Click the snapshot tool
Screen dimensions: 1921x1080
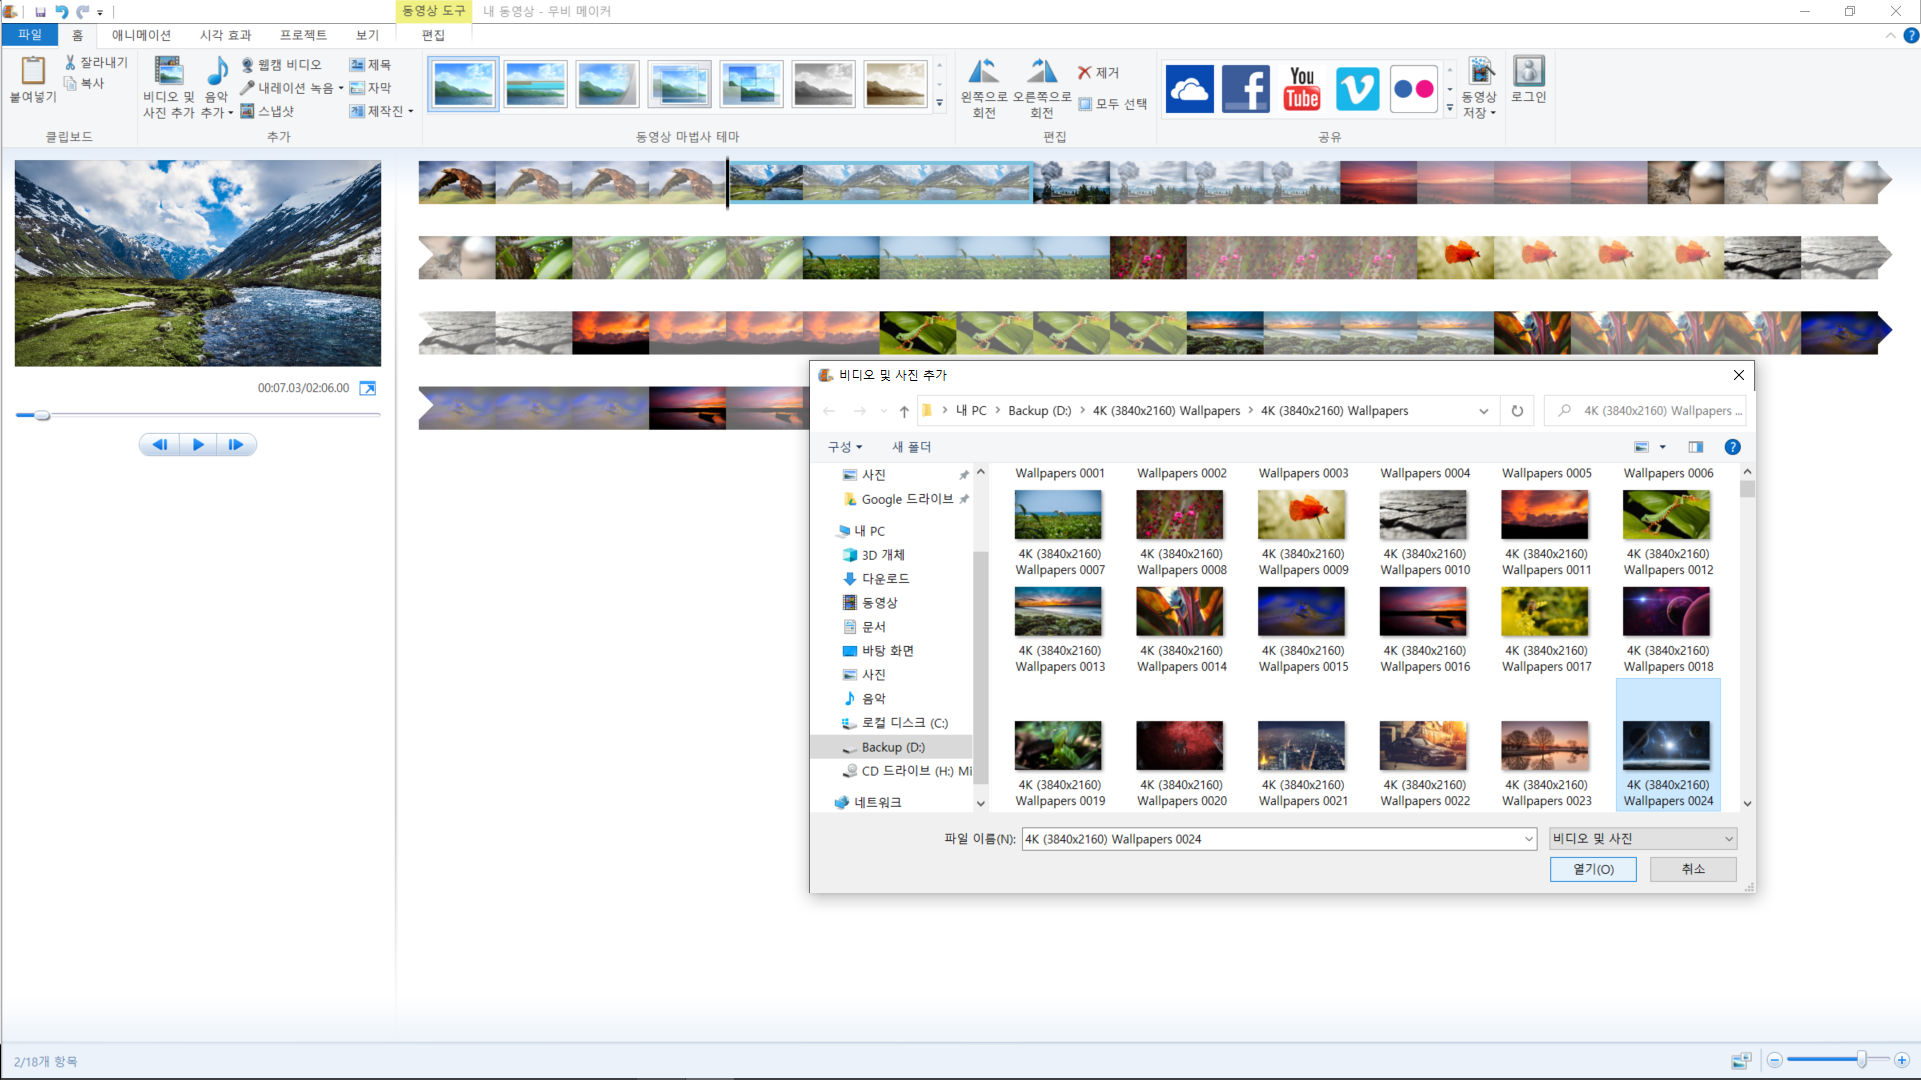point(267,111)
